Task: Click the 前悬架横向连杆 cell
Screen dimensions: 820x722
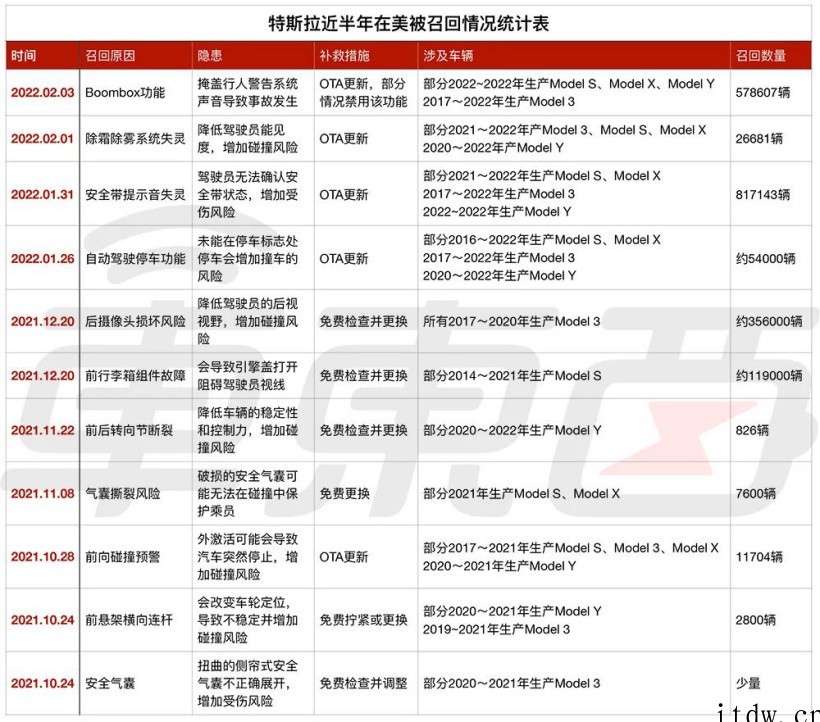Action: point(129,620)
